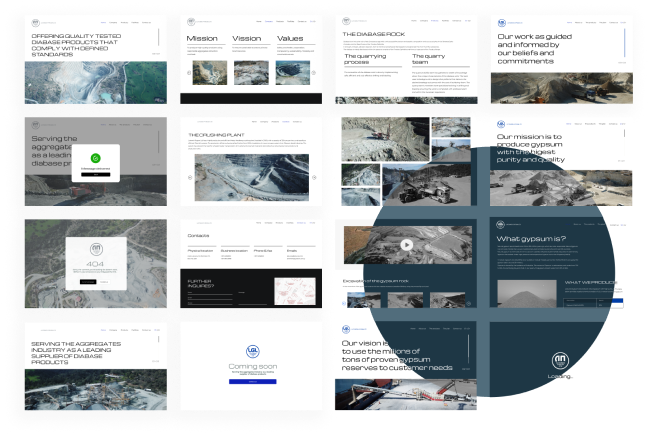The width and height of the screenshot is (649, 436).
Task: Click the left carousel arrow on the Mission page
Action: click(189, 73)
